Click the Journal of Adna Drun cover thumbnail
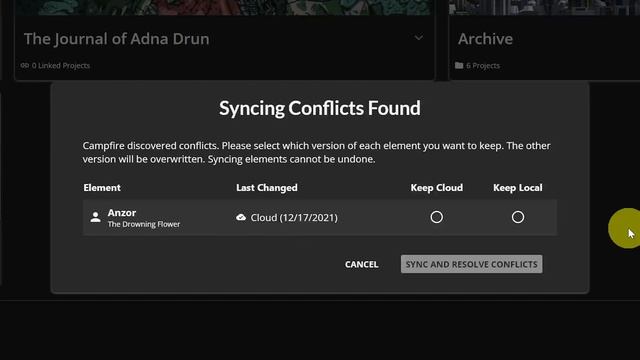 tap(224, 7)
